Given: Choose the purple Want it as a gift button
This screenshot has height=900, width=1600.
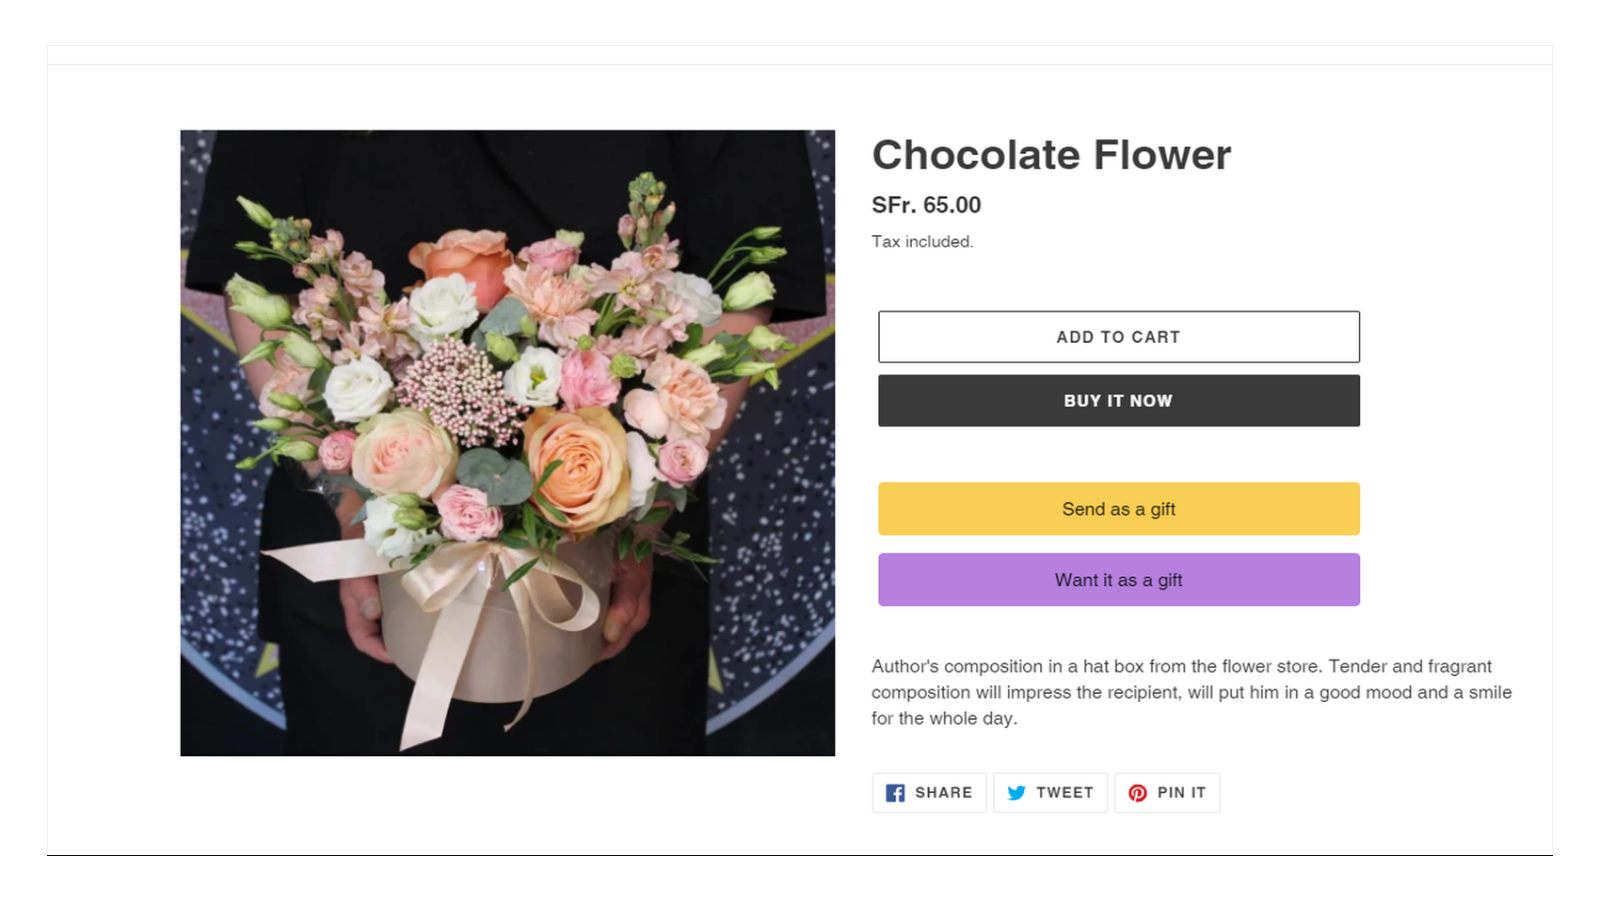Looking at the screenshot, I should coord(1118,580).
